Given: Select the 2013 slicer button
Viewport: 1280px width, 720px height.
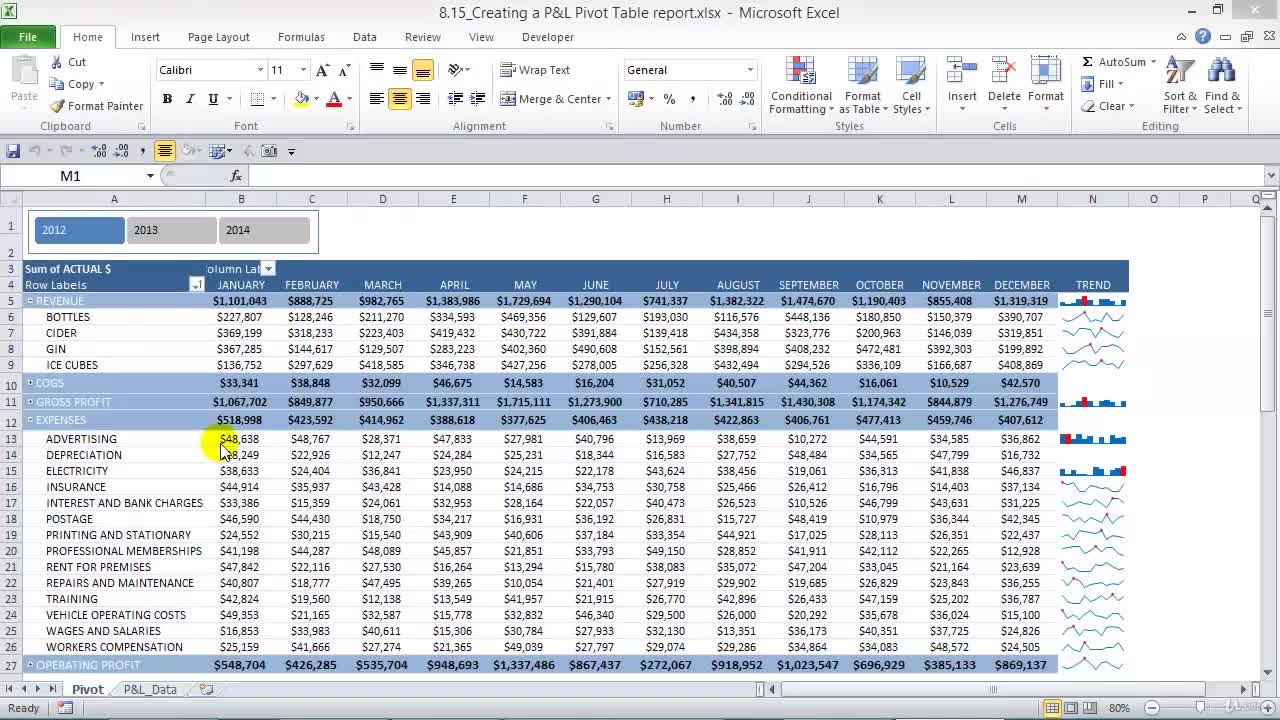Looking at the screenshot, I should tap(171, 230).
